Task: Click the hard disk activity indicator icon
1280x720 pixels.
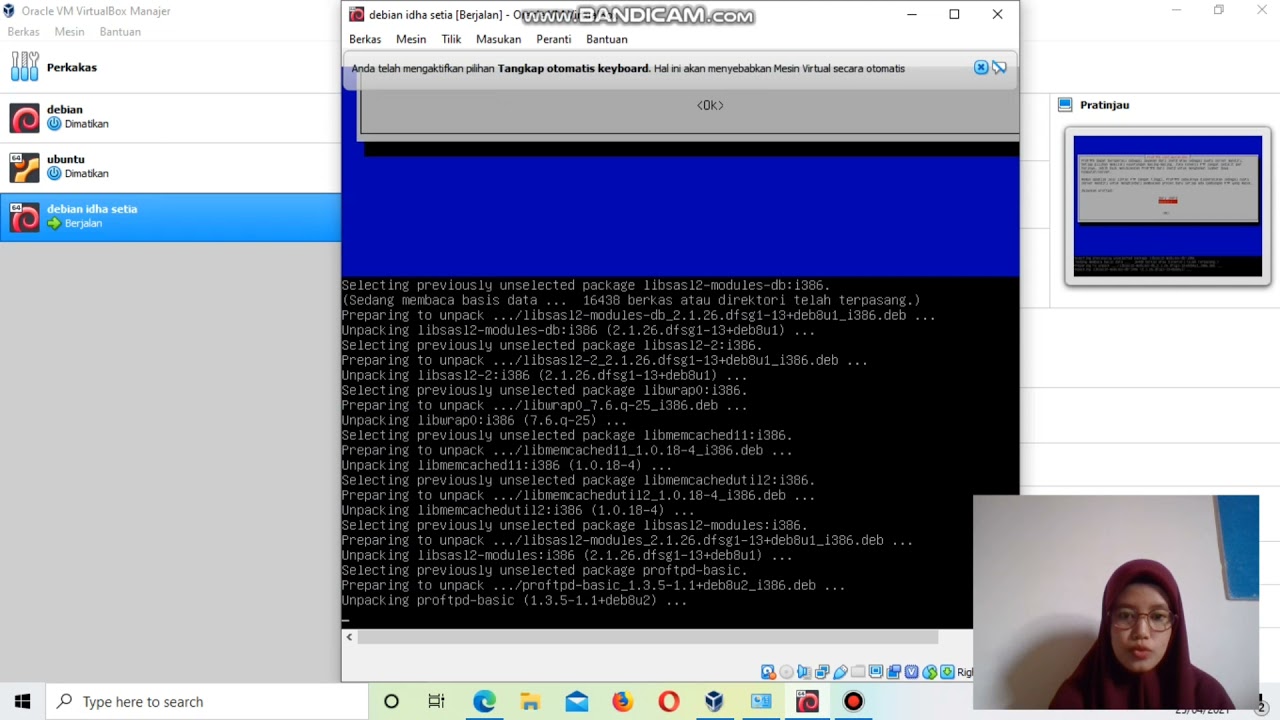Action: (x=768, y=672)
